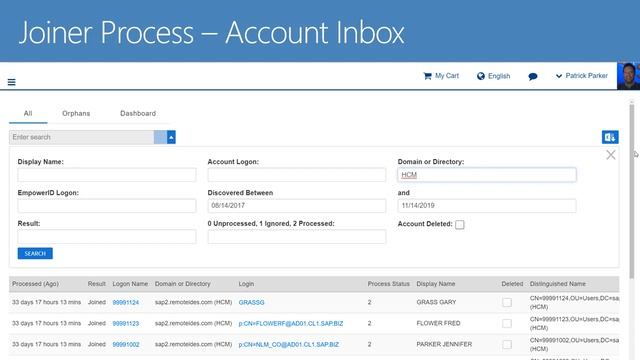Image resolution: width=640 pixels, height=360 pixels.
Task: Click the Discovered Between date 08/14/2017
Action: [297, 206]
